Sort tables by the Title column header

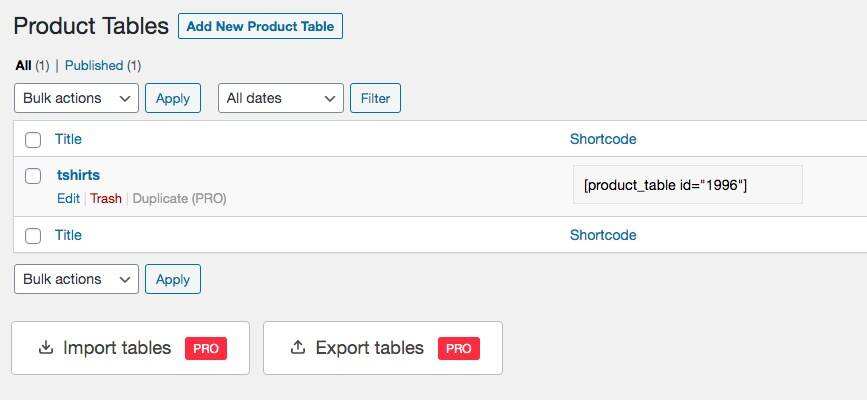(68, 139)
